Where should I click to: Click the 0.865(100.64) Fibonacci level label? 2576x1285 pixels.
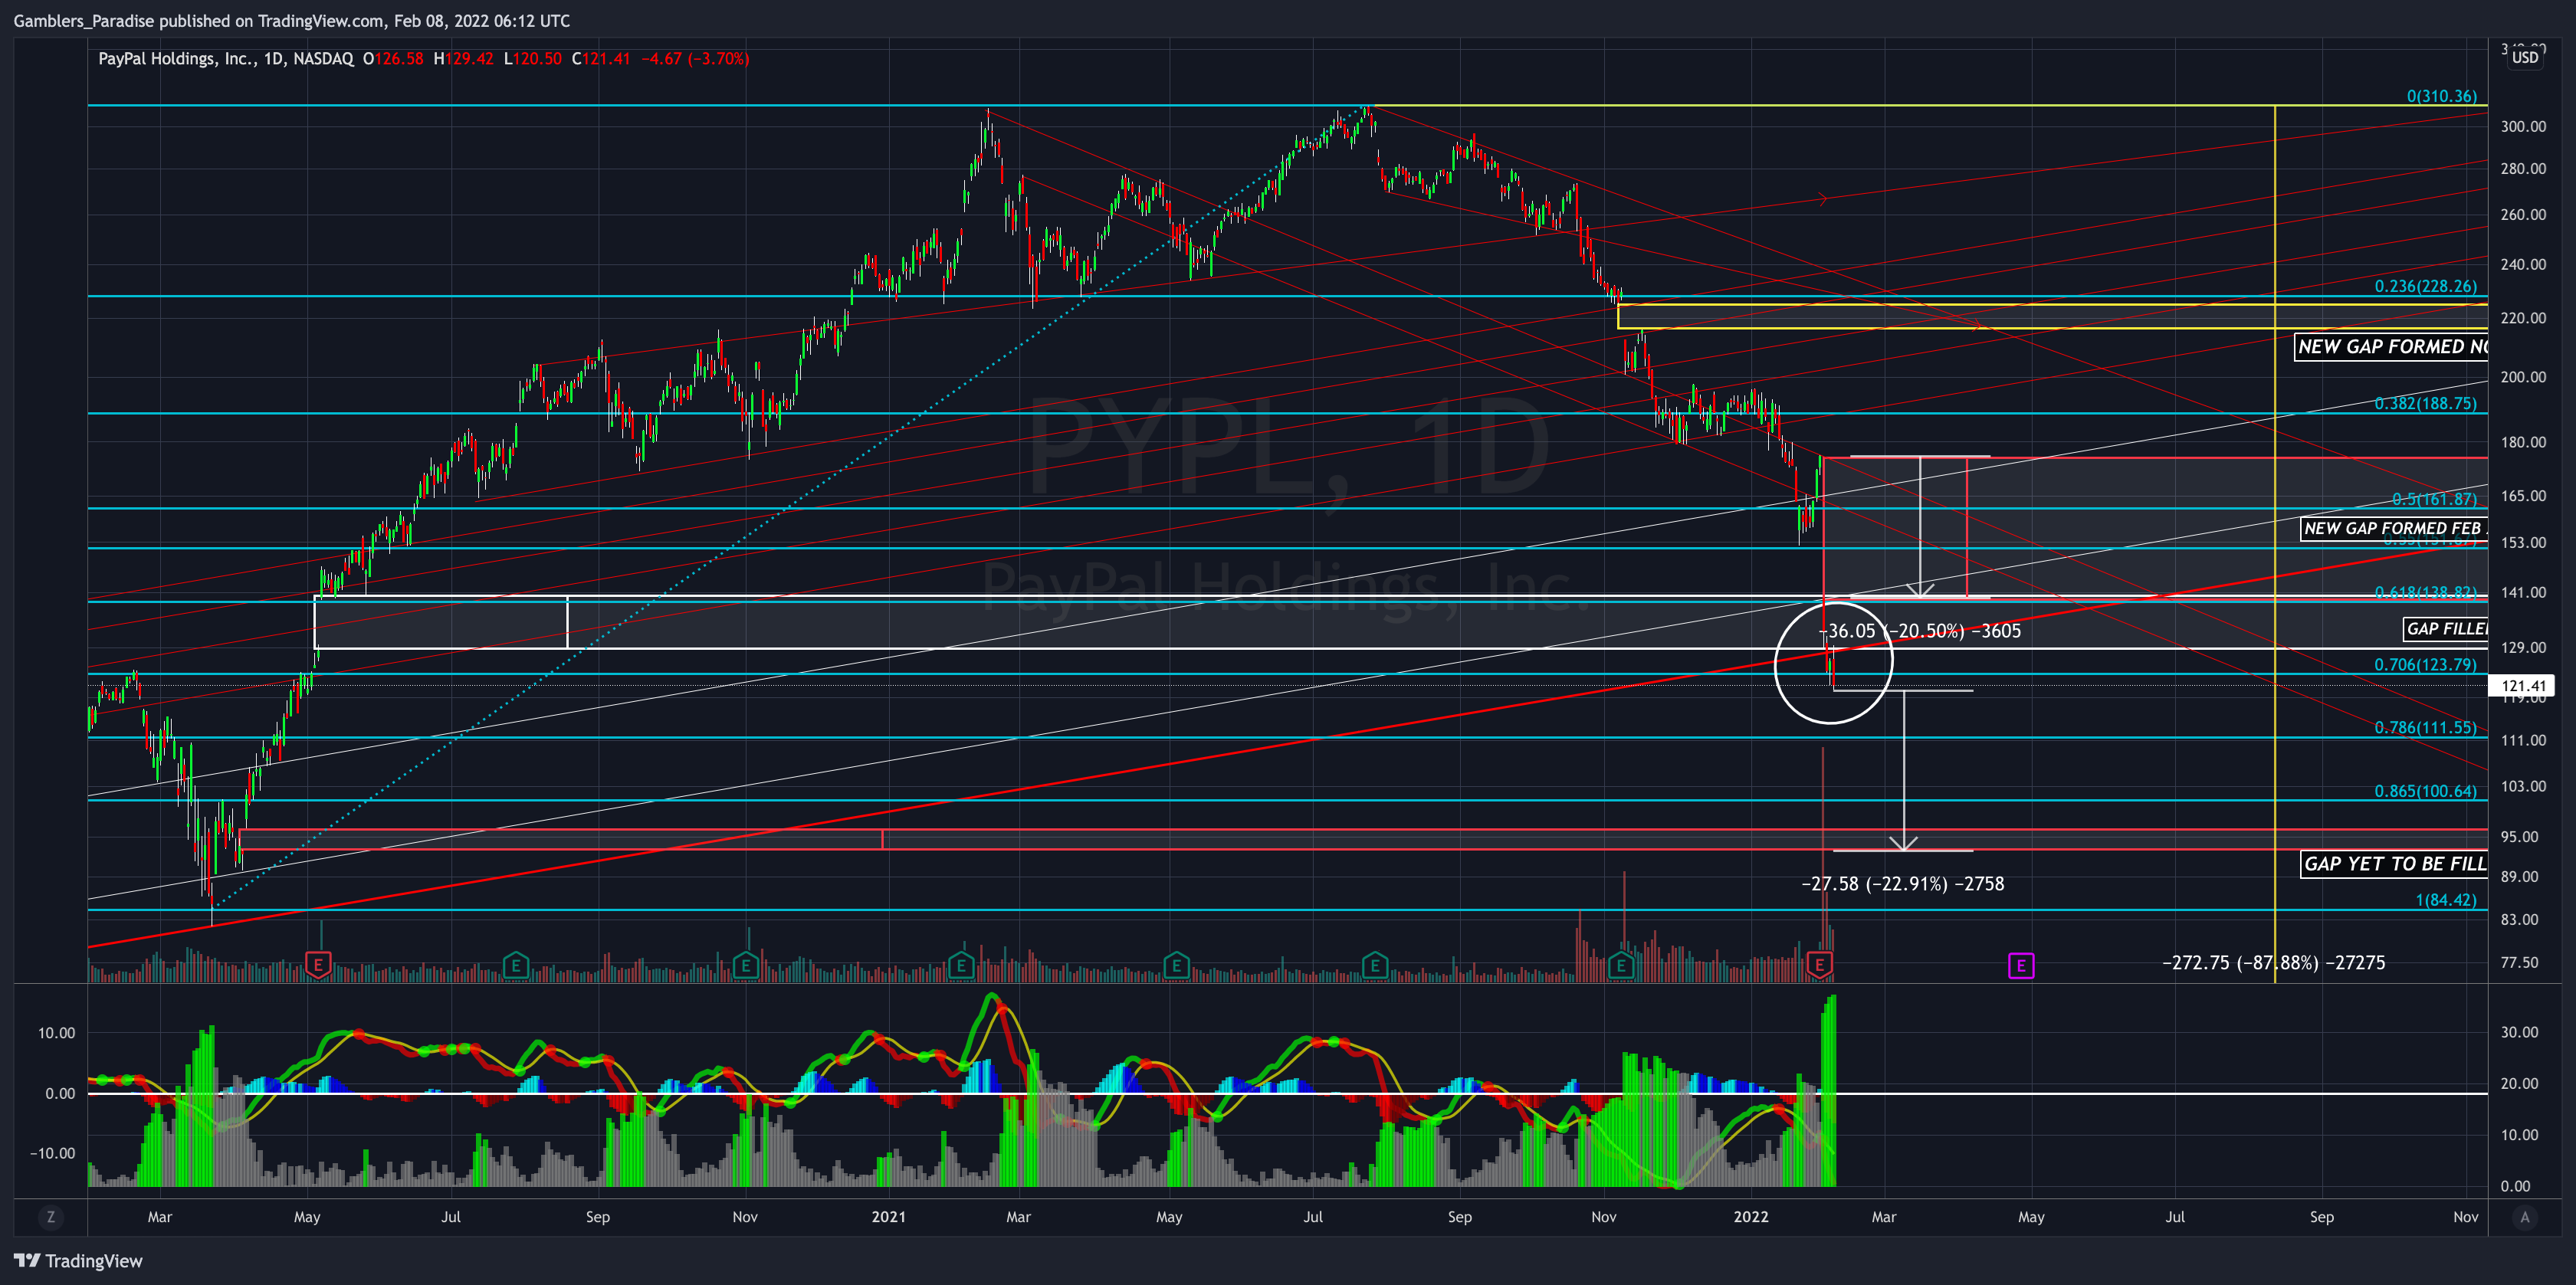[2426, 791]
